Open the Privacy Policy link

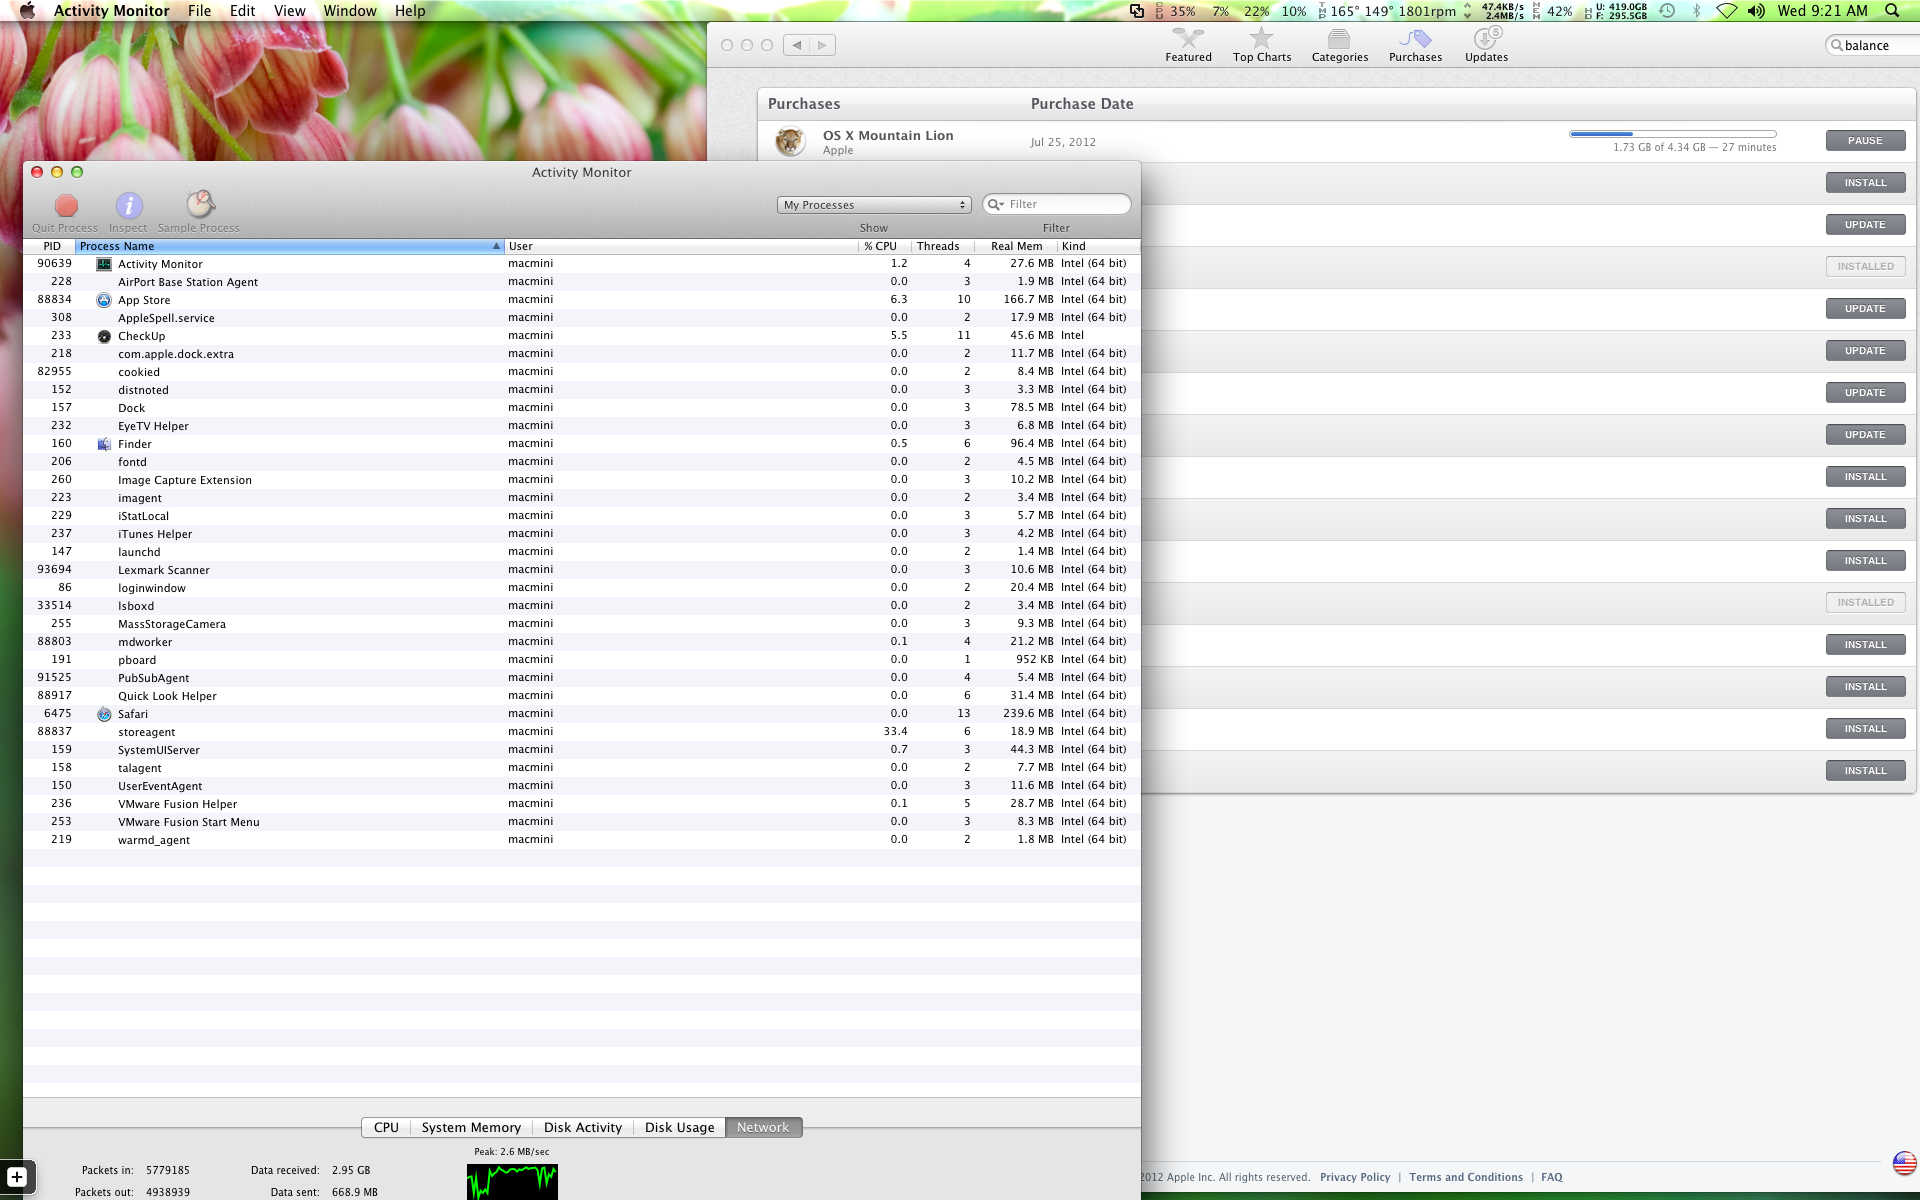click(x=1354, y=1177)
